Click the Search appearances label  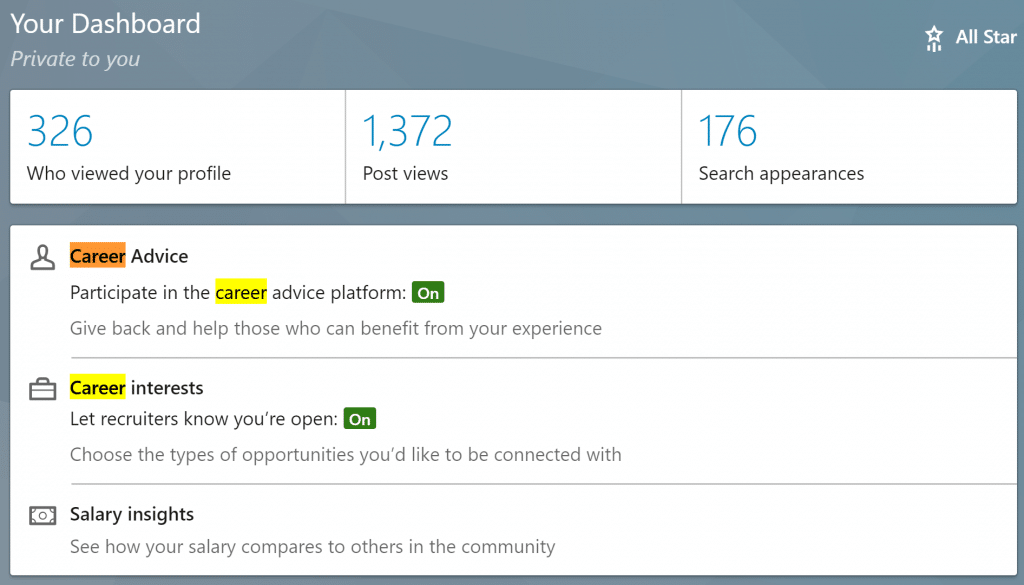[x=781, y=174]
